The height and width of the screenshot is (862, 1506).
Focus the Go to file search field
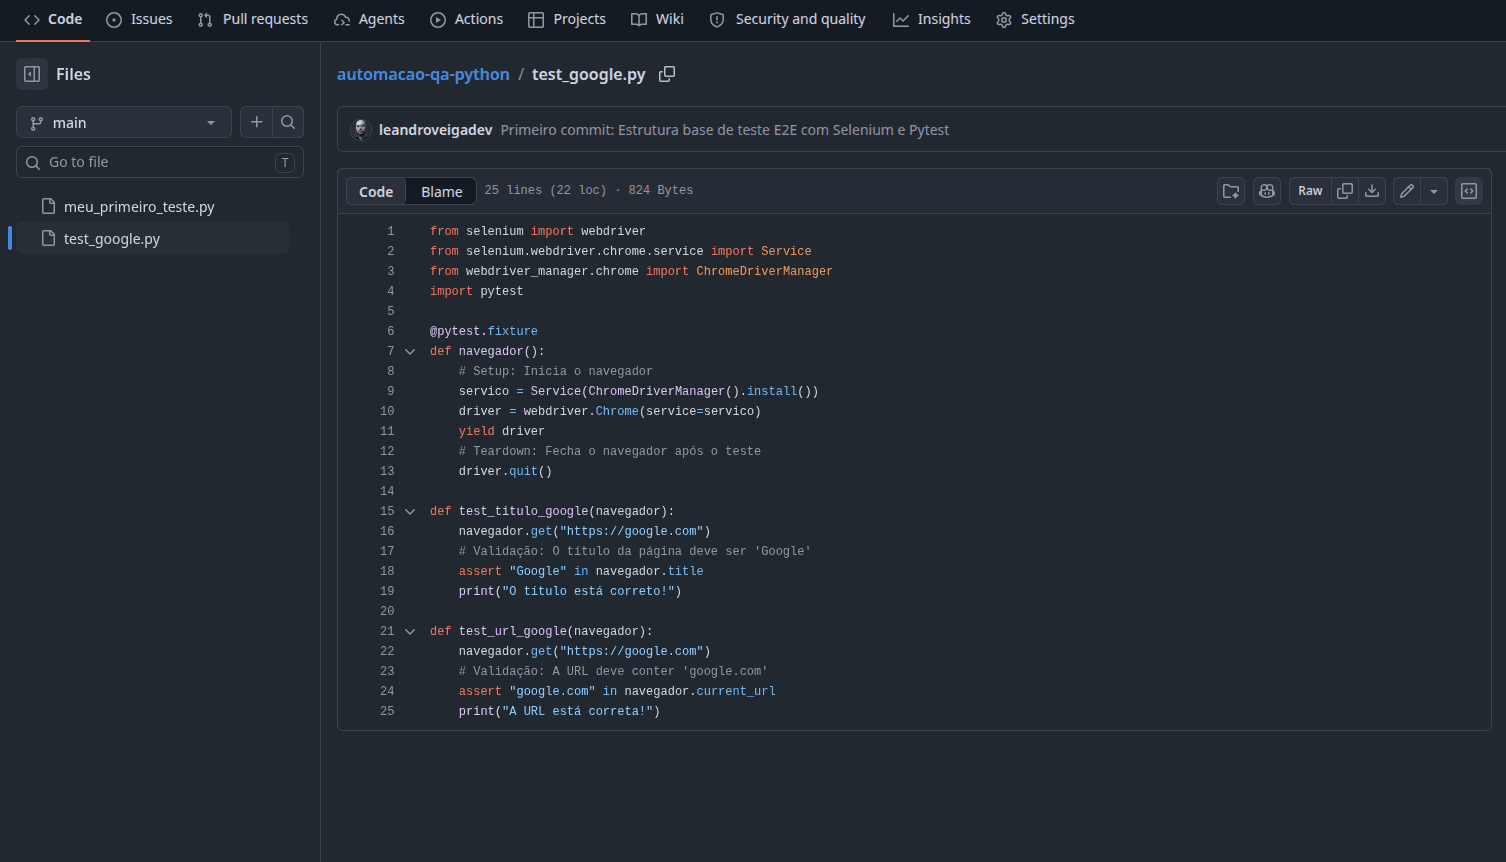[x=160, y=162]
